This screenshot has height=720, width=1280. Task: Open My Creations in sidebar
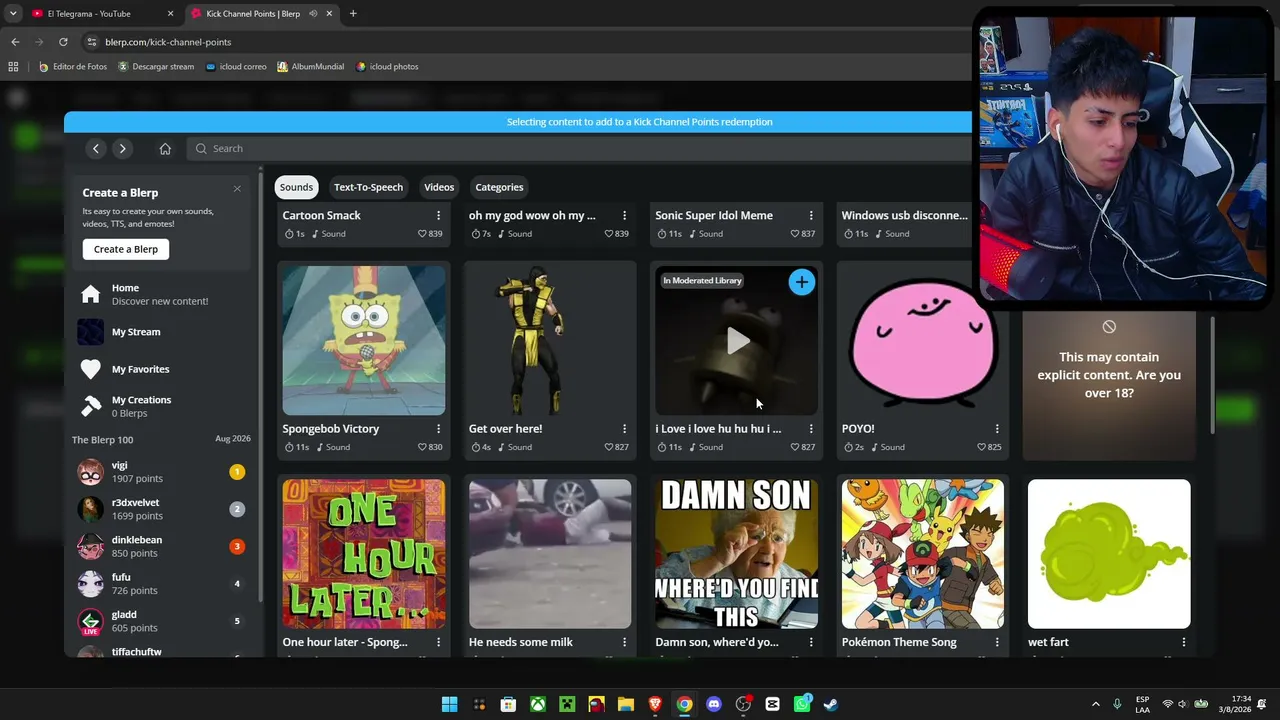(x=160, y=406)
